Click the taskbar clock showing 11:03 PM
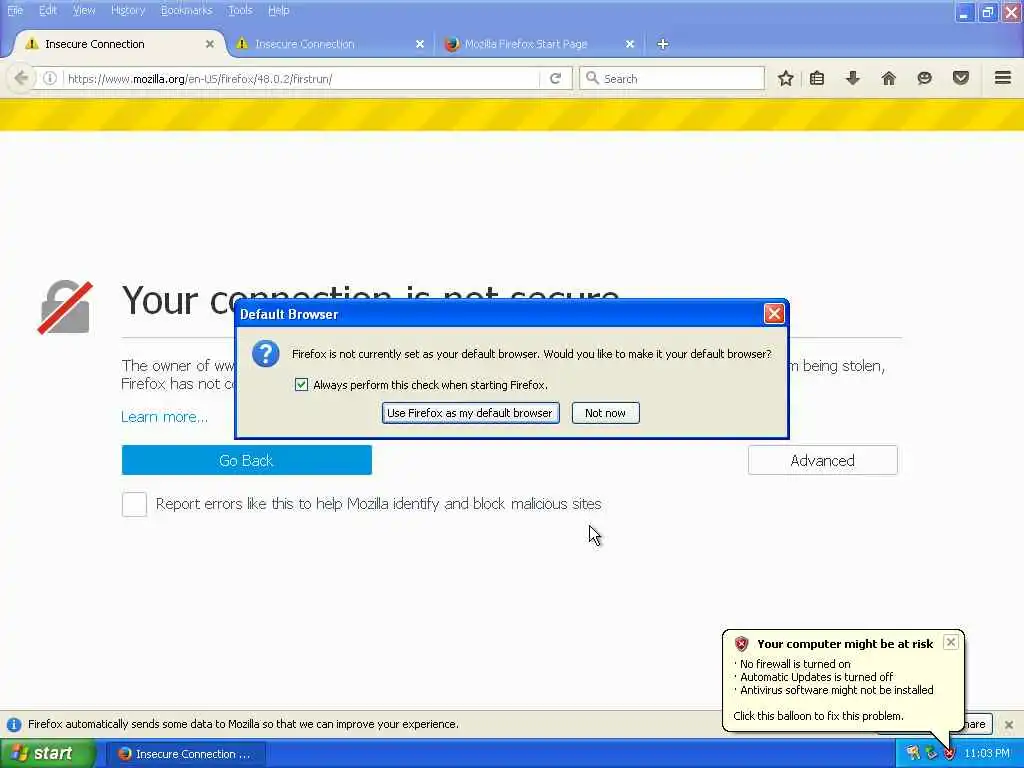1024x768 pixels. click(x=986, y=754)
